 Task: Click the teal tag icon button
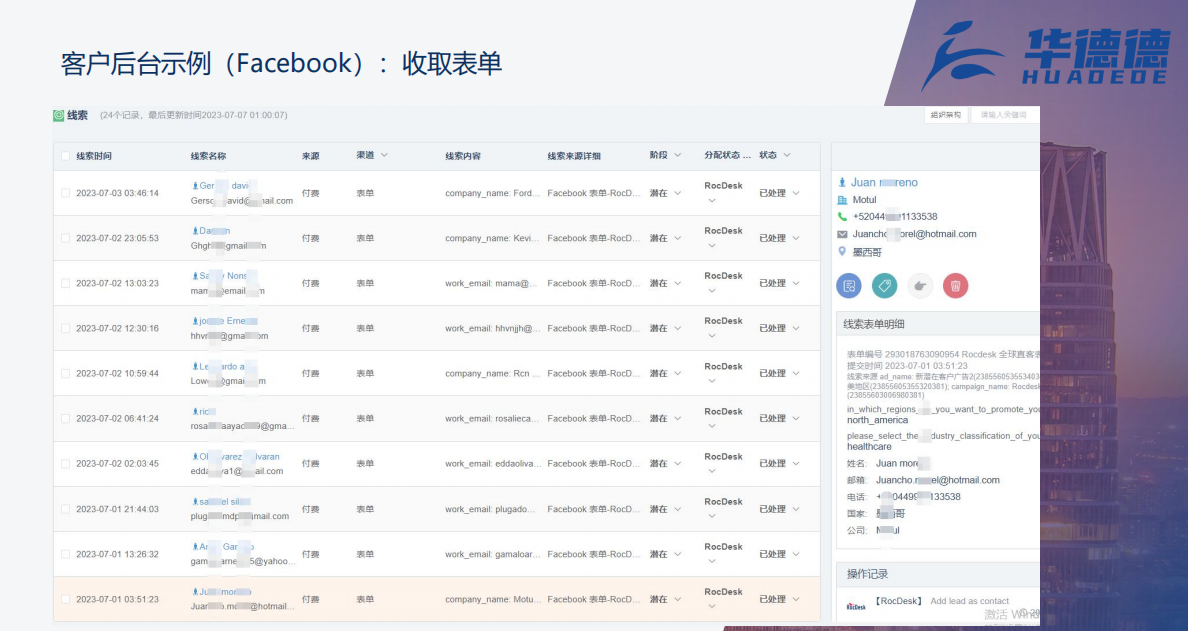tap(884, 286)
